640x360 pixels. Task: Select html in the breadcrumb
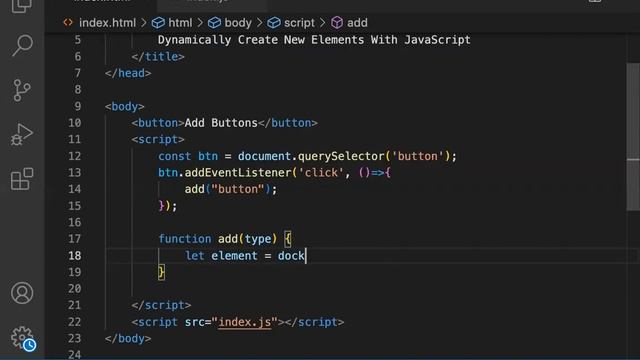click(x=180, y=23)
